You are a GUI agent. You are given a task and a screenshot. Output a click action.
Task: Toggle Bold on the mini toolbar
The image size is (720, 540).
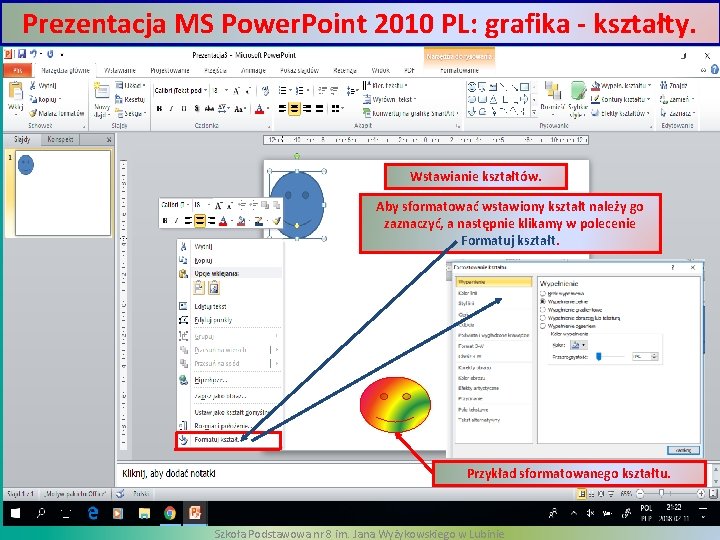165,221
